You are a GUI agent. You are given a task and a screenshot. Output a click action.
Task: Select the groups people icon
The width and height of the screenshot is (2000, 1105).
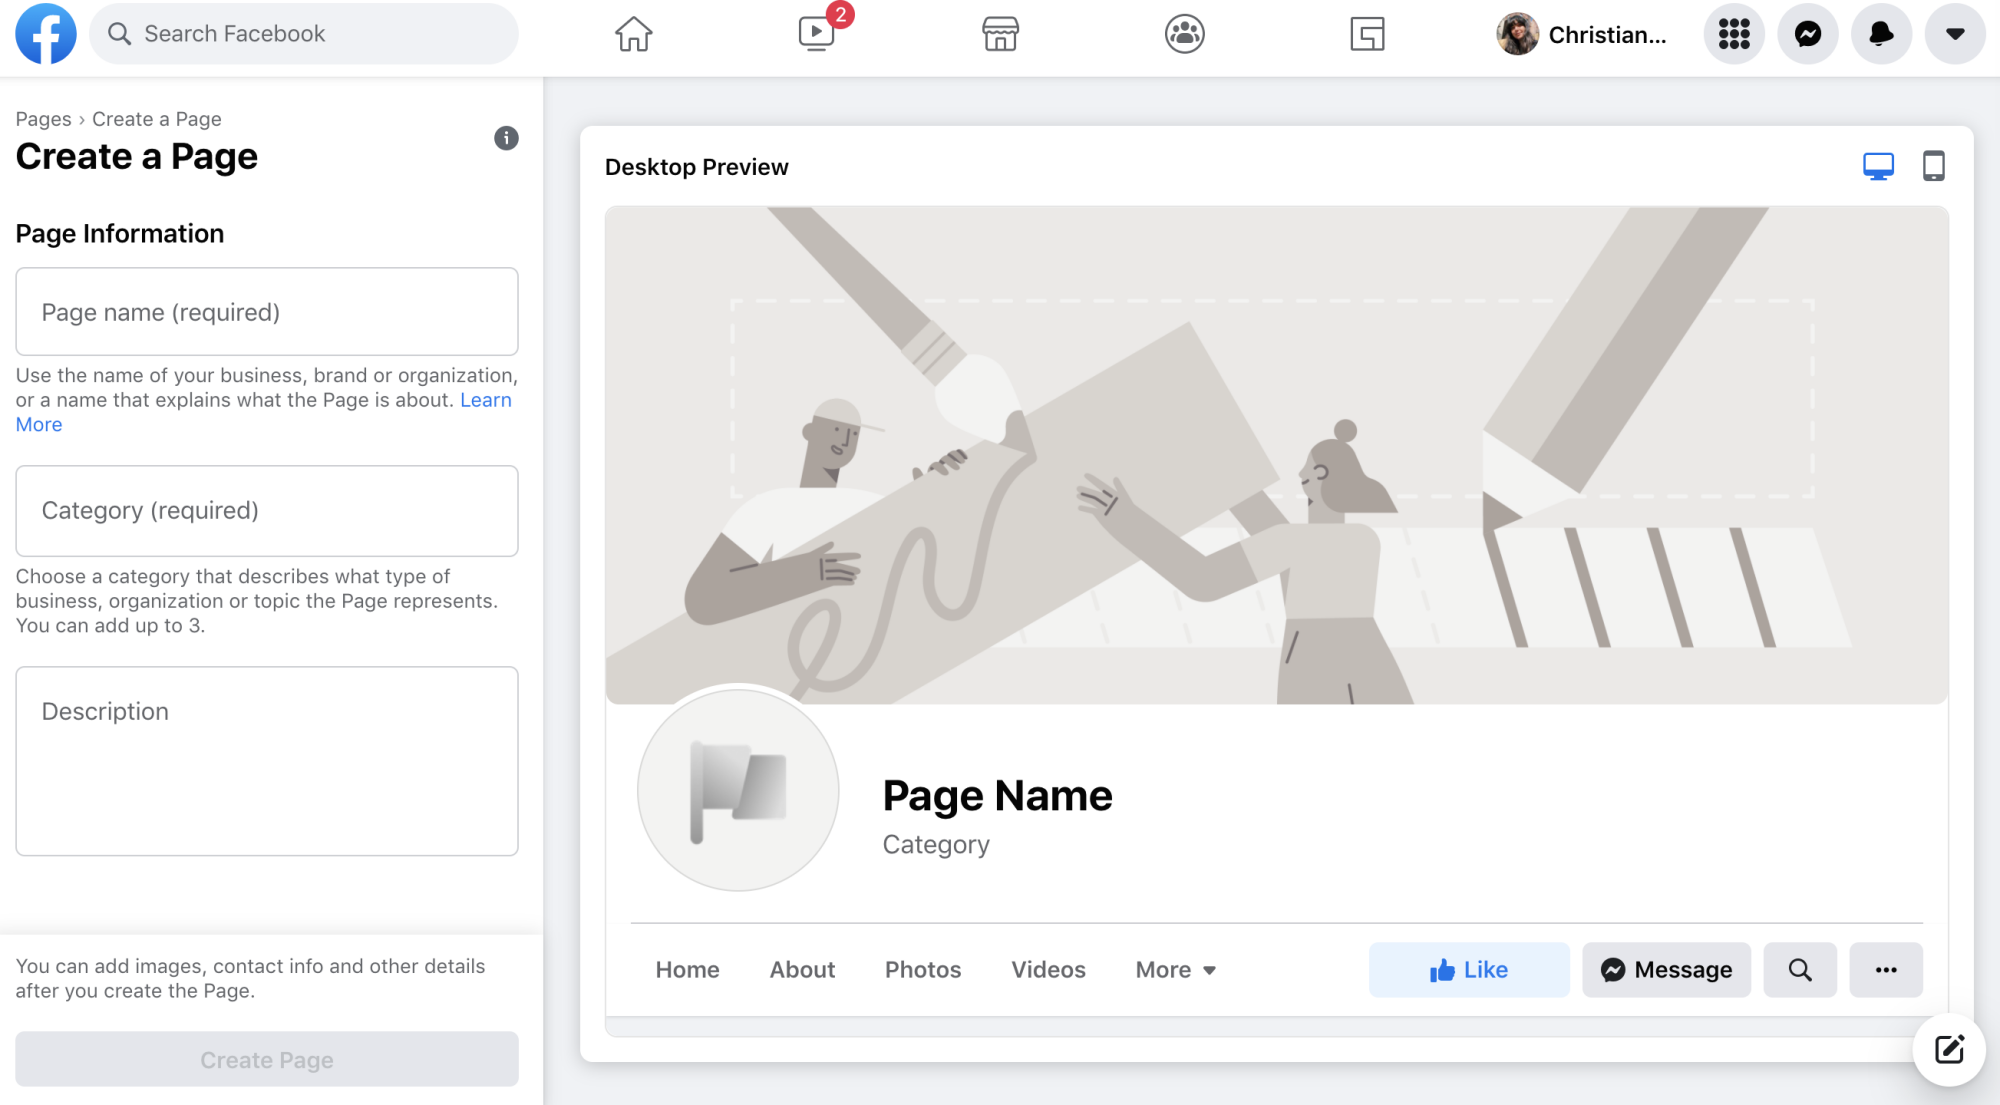pos(1182,34)
